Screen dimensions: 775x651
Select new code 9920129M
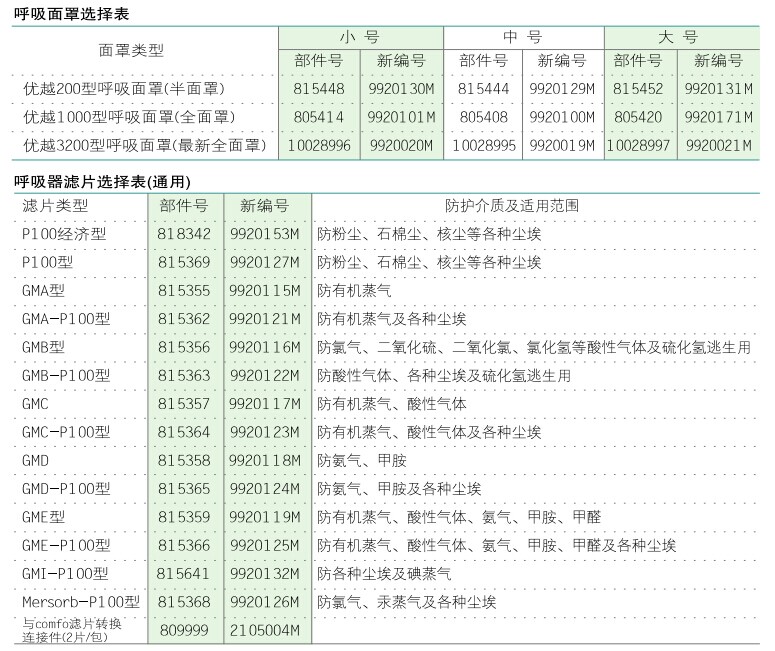click(562, 89)
